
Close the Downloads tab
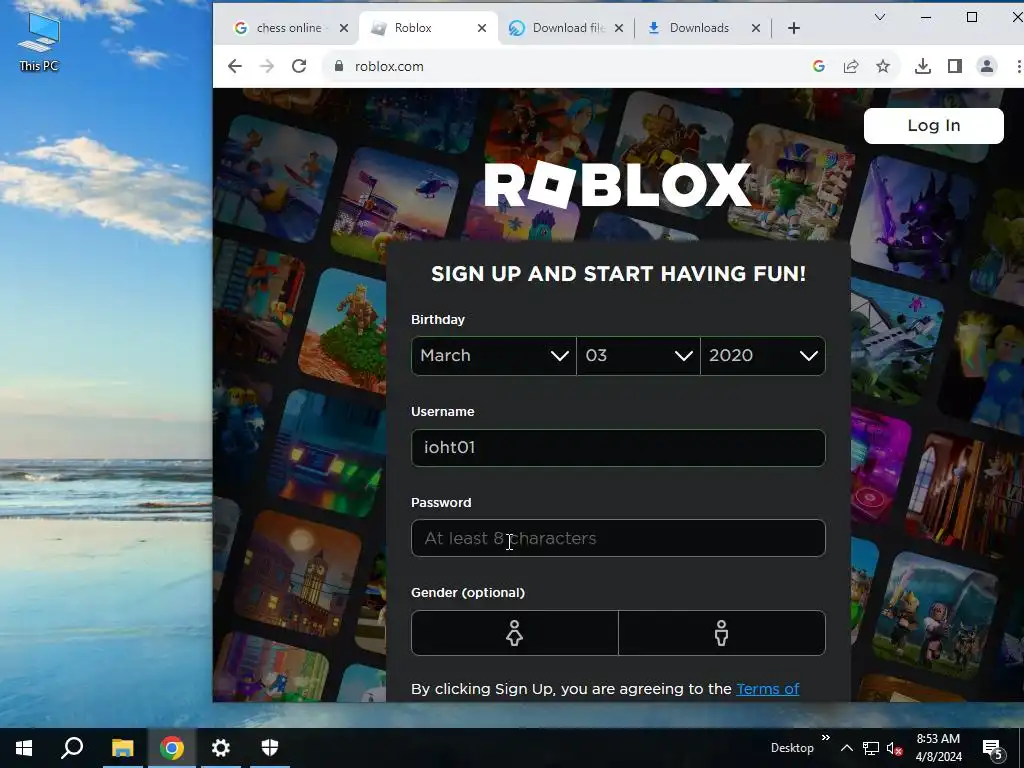coord(756,28)
